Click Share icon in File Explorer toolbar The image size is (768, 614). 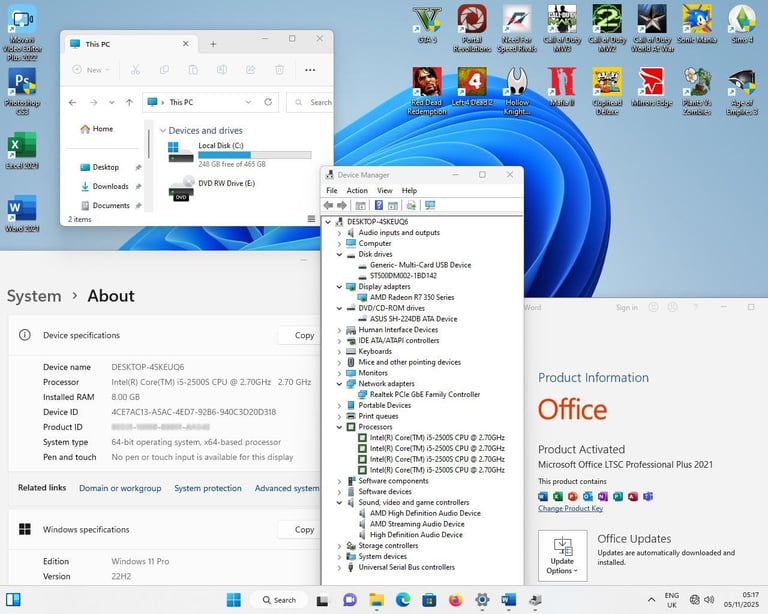pos(251,70)
